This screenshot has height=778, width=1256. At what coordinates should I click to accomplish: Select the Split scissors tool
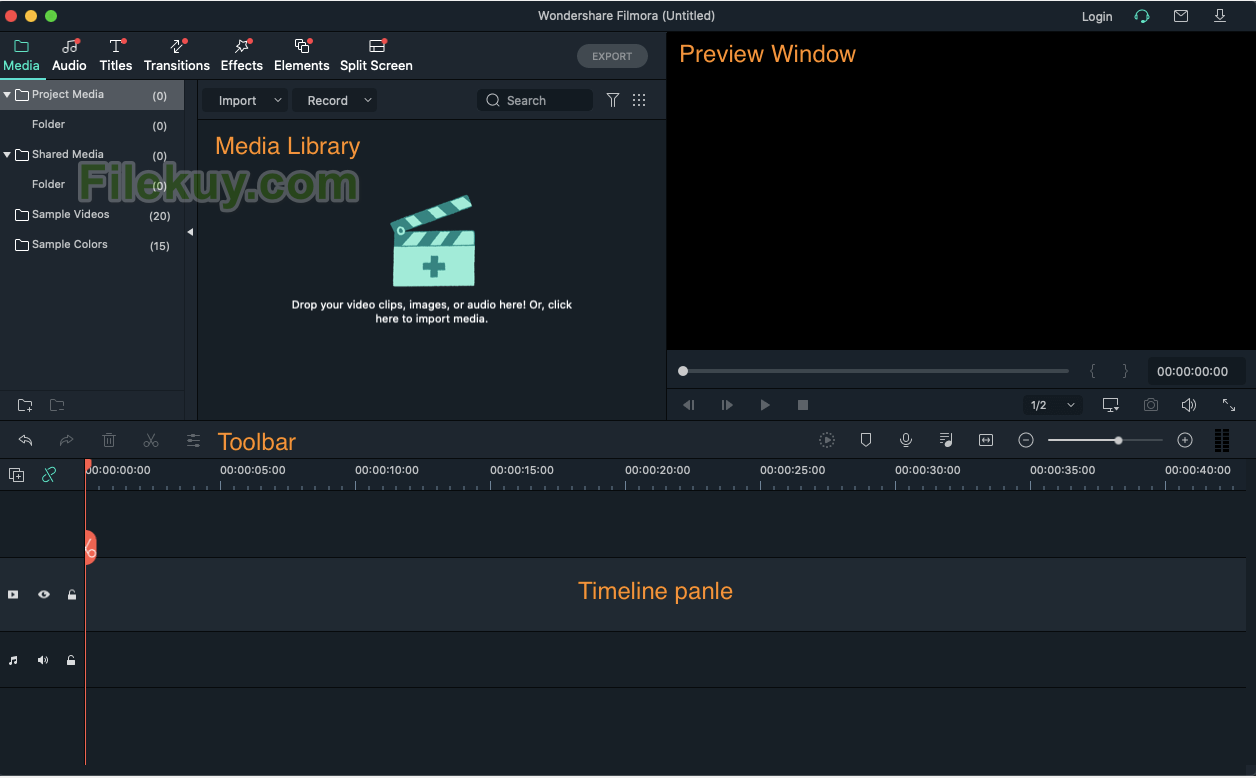[x=151, y=440]
